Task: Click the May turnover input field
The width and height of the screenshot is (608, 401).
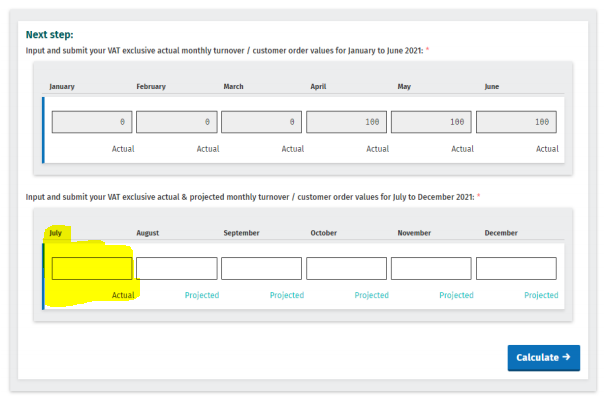Action: coord(431,122)
